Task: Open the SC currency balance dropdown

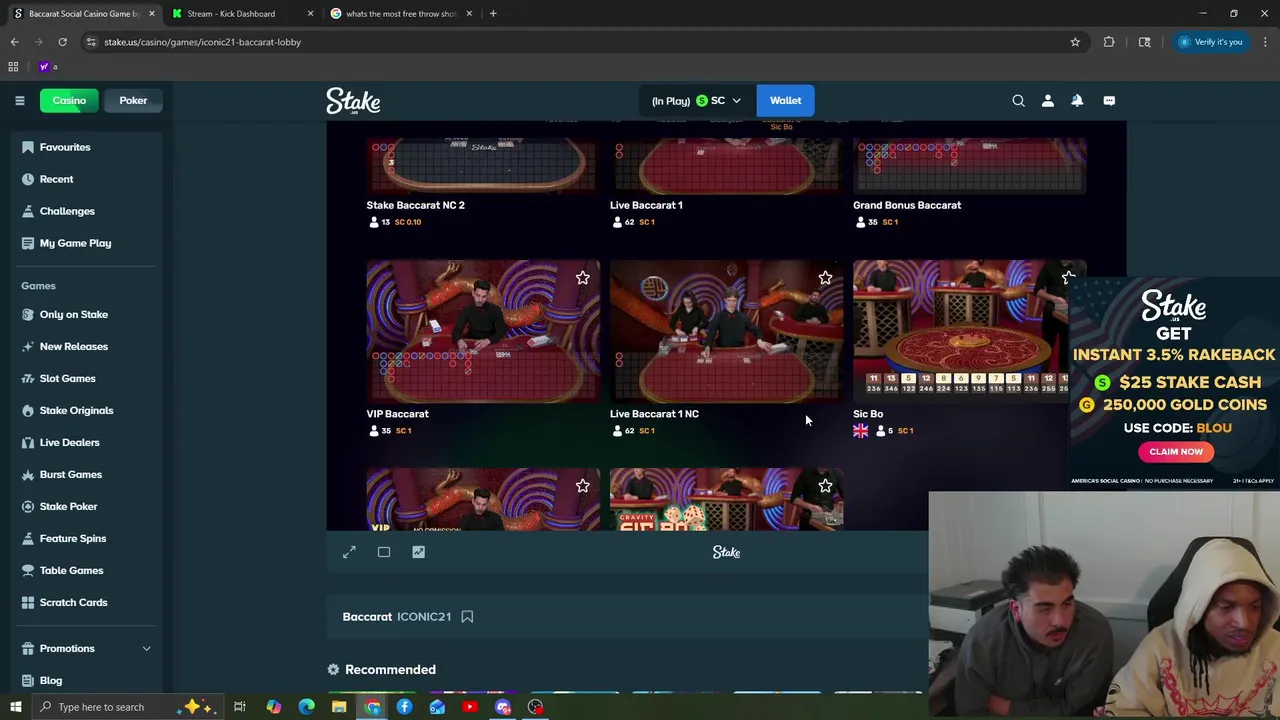Action: [x=696, y=100]
